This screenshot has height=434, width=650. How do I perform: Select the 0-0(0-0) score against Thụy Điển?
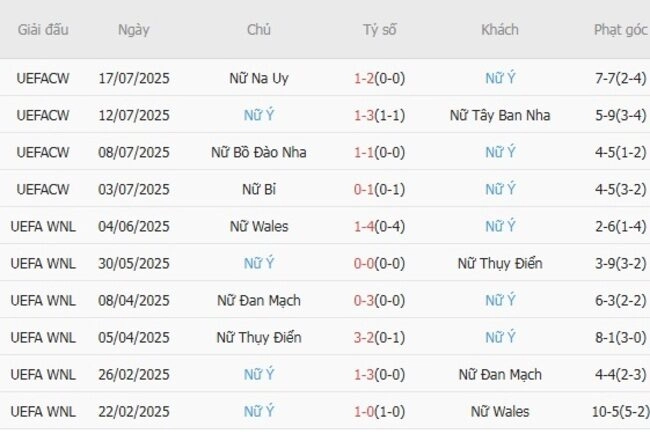(x=379, y=263)
